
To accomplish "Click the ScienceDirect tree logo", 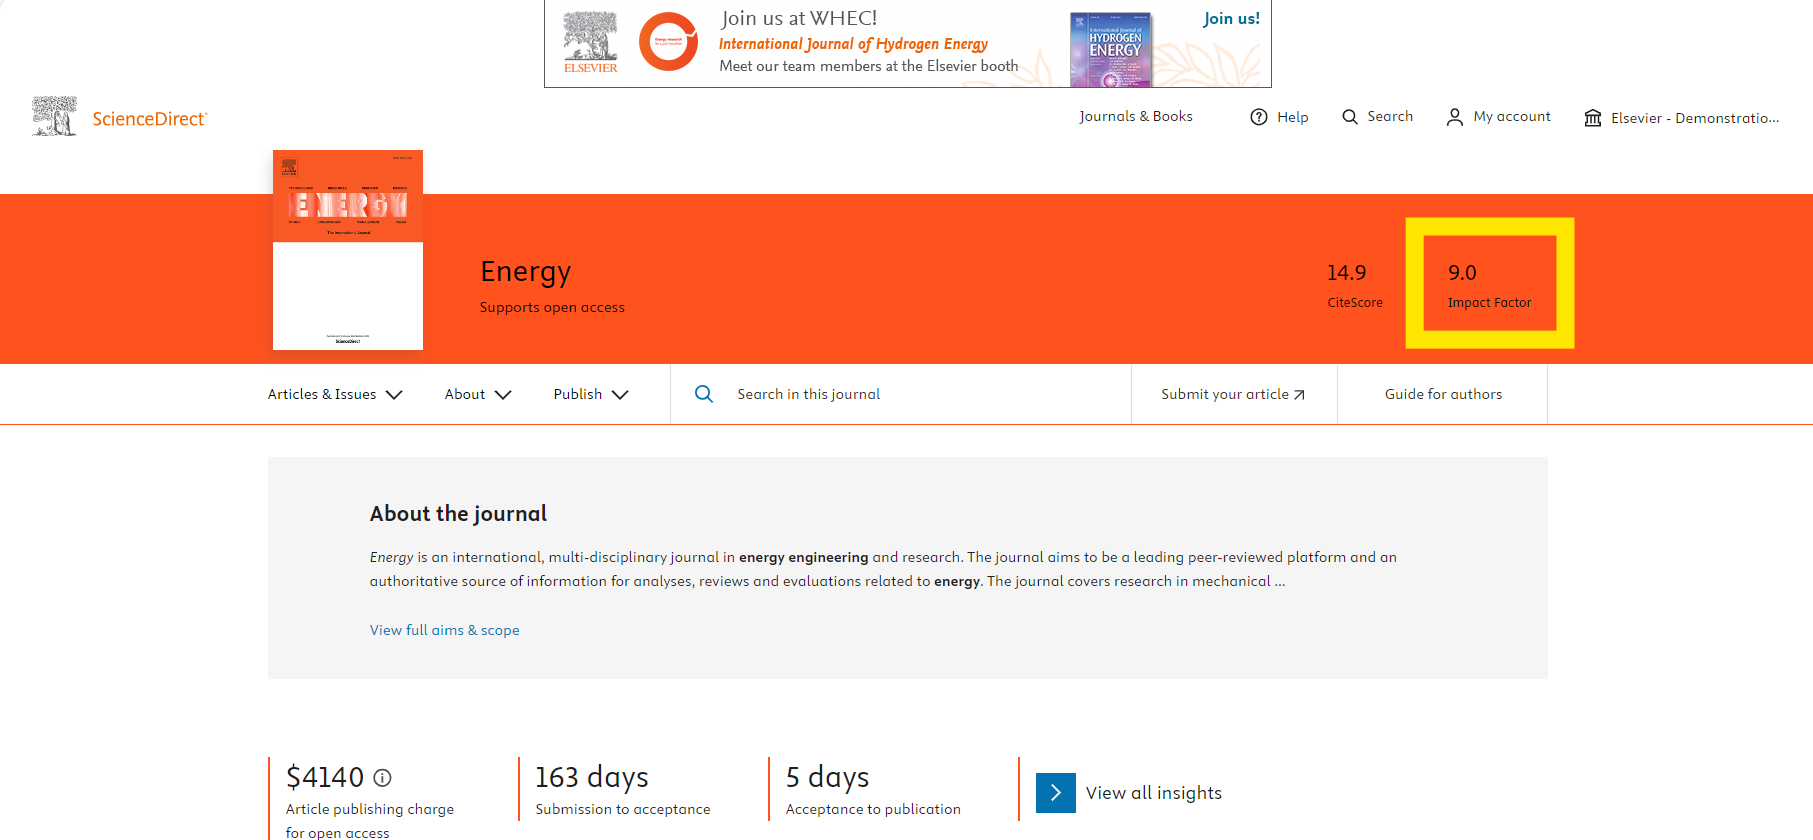I will click(x=55, y=117).
